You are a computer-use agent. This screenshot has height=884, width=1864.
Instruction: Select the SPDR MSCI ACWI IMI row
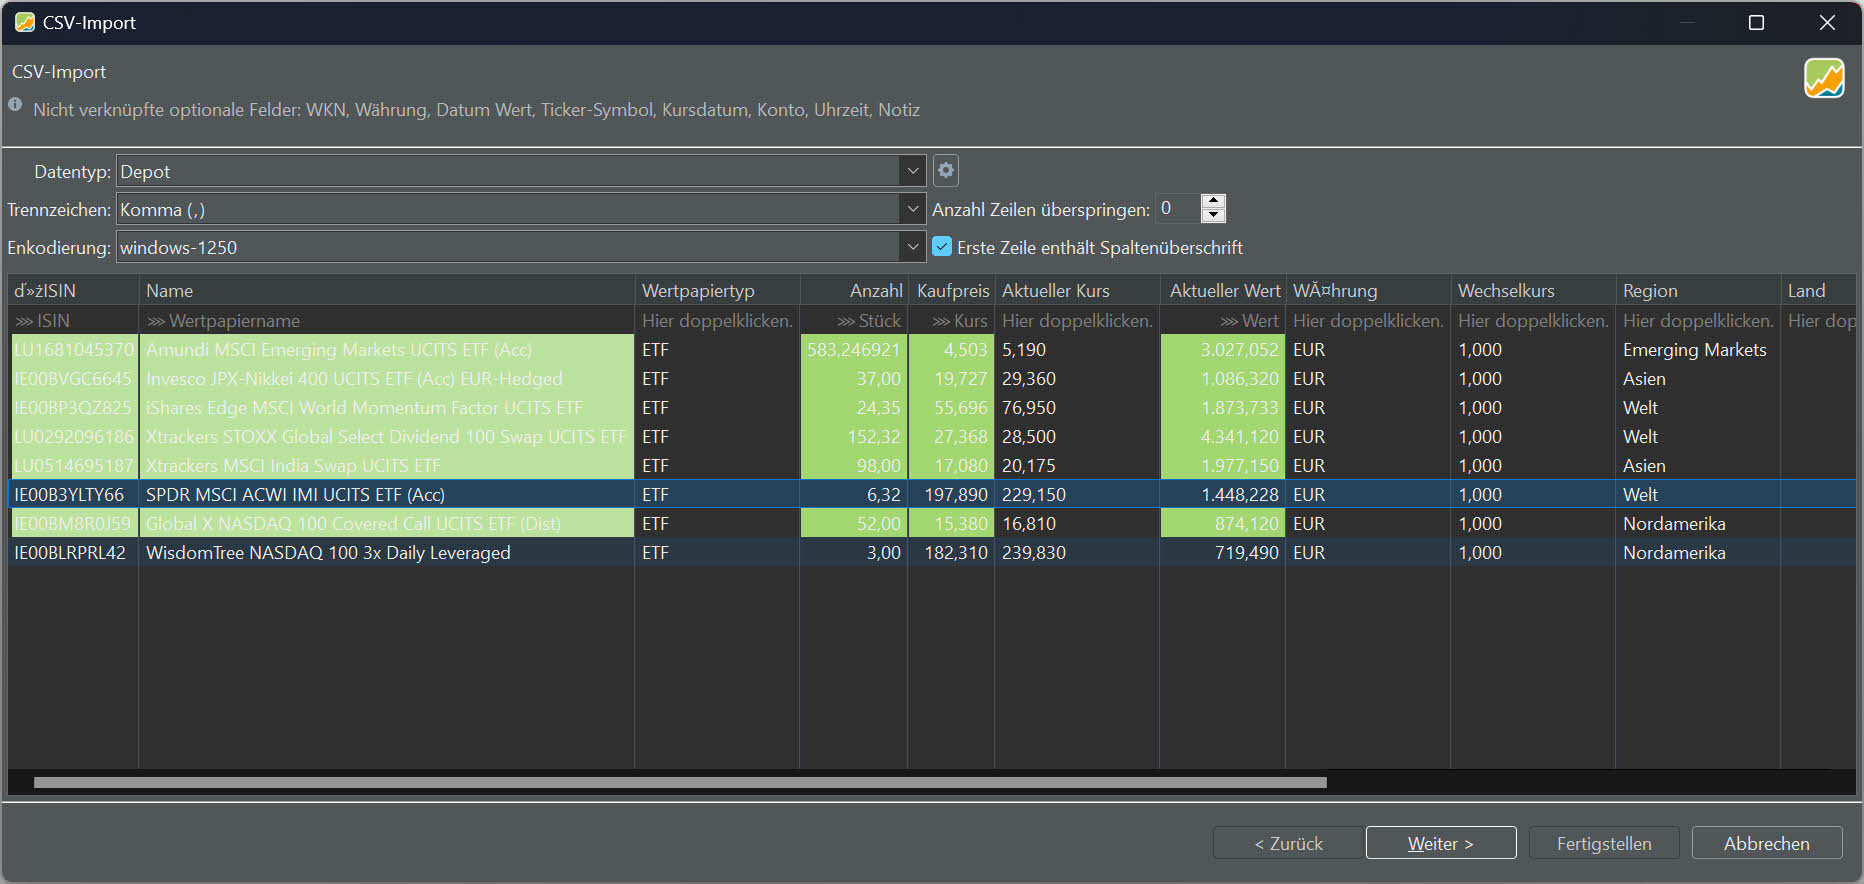click(x=932, y=494)
